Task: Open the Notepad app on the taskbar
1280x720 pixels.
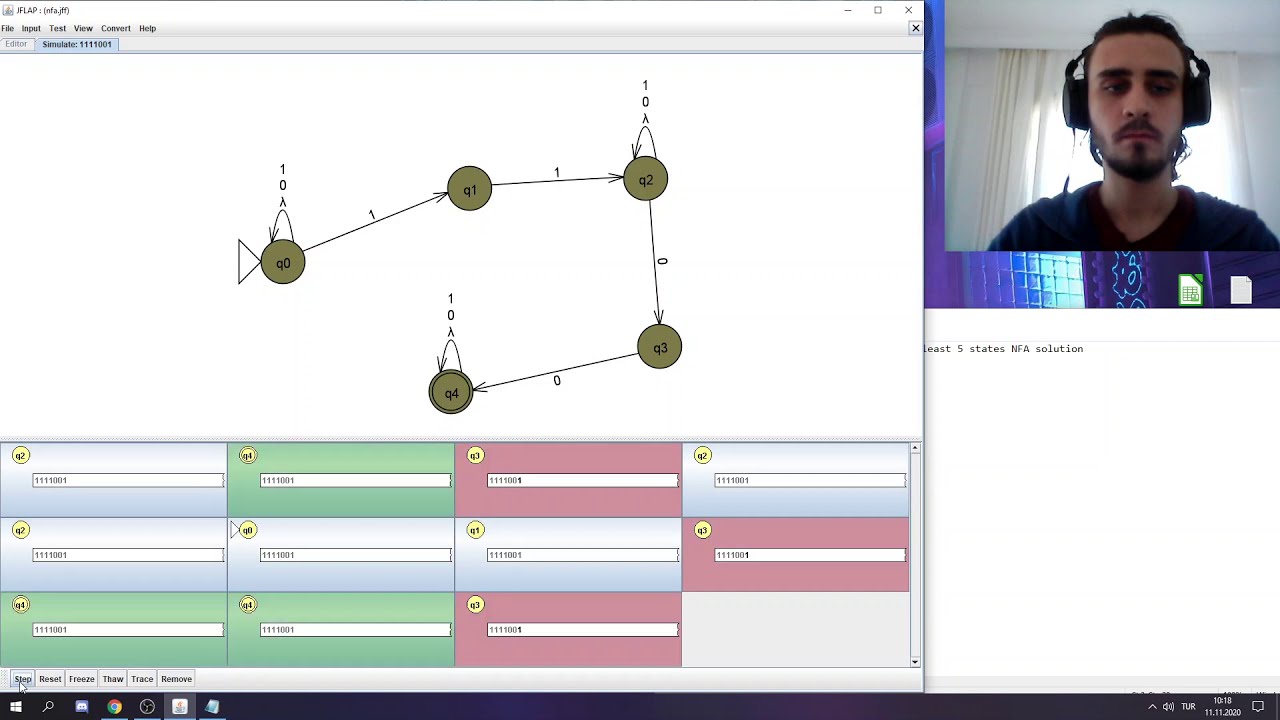Action: coord(212,707)
